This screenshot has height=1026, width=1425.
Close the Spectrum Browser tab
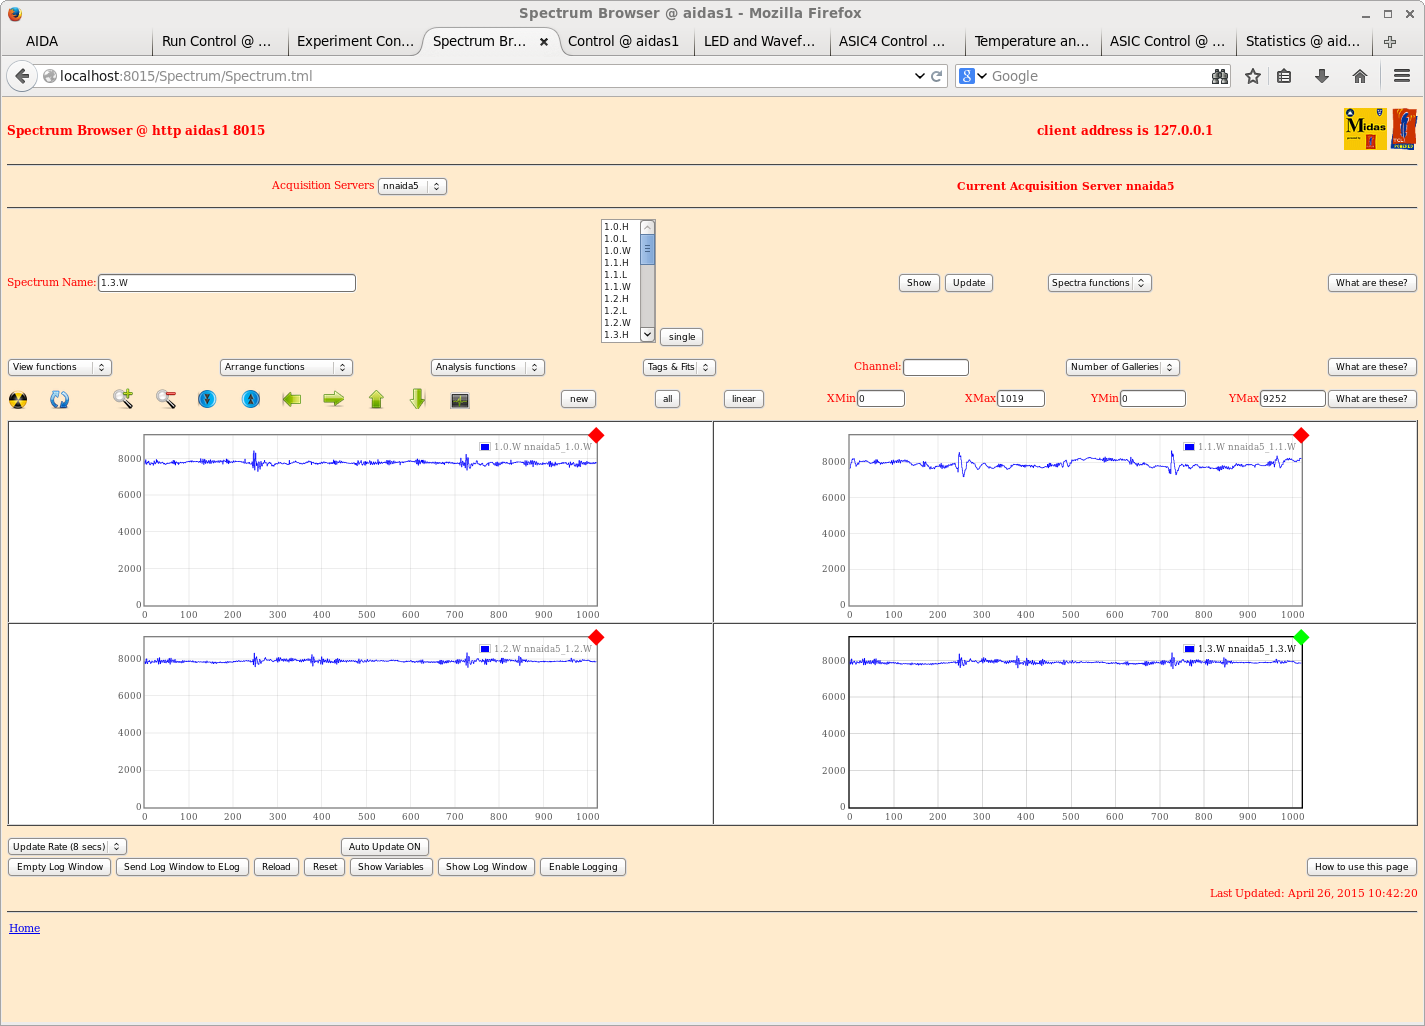544,42
